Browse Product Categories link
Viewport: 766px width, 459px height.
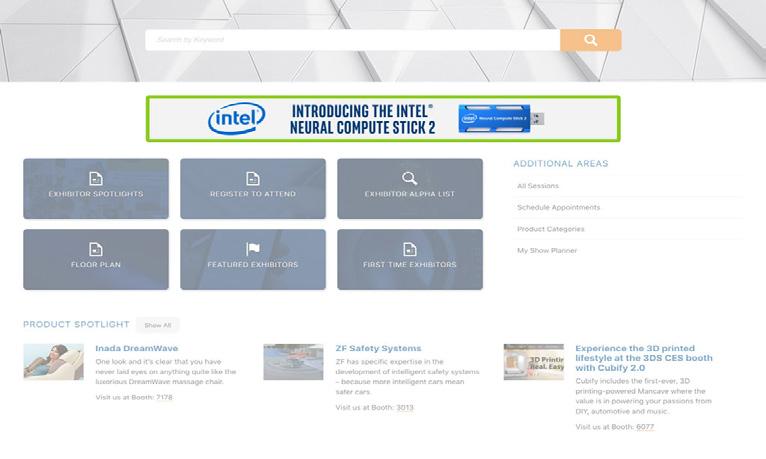[x=551, y=229]
